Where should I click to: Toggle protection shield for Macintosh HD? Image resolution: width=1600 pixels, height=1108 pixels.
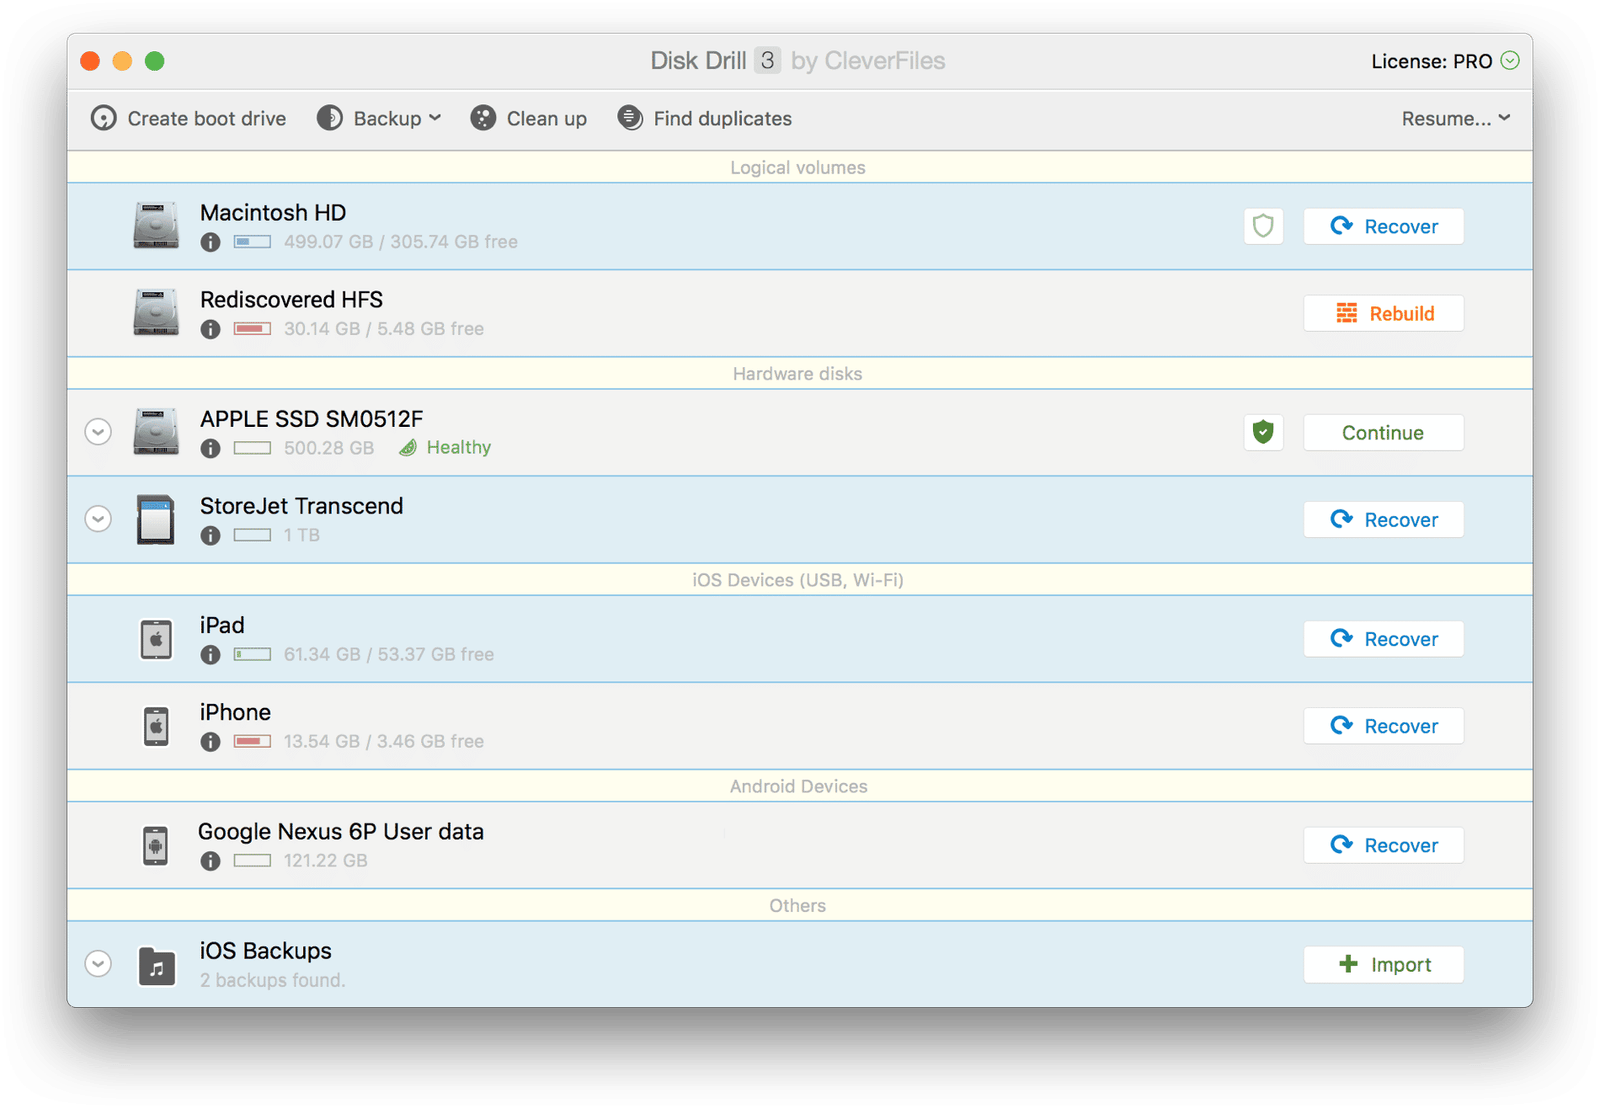[x=1263, y=226]
